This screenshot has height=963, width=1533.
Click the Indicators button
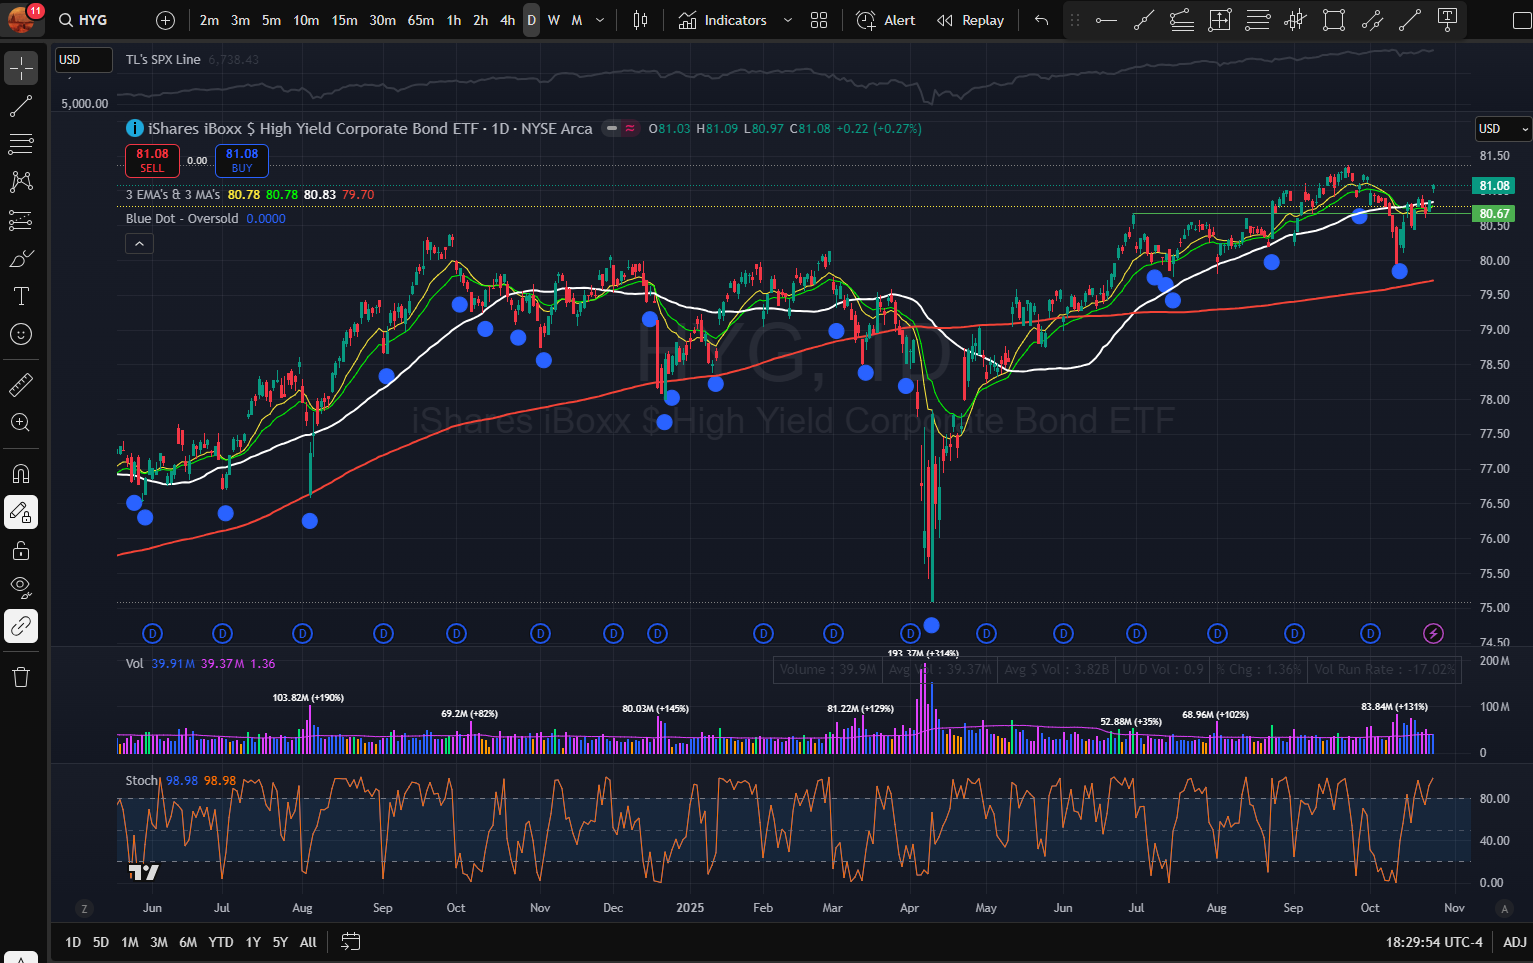point(724,20)
